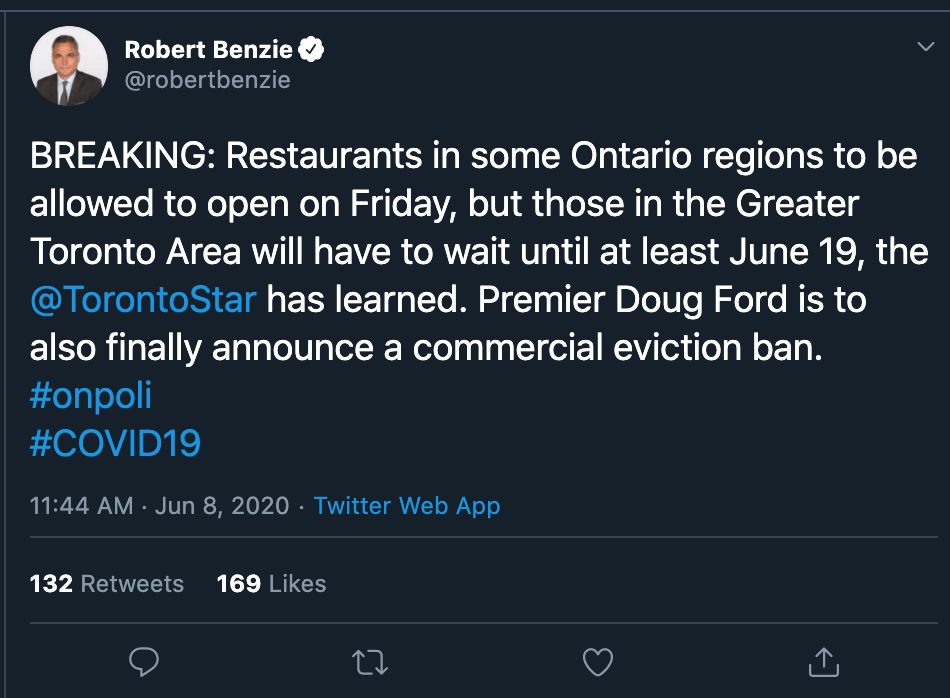Viewport: 950px width, 698px height.
Task: Open the top-right chevron menu
Action: click(925, 45)
